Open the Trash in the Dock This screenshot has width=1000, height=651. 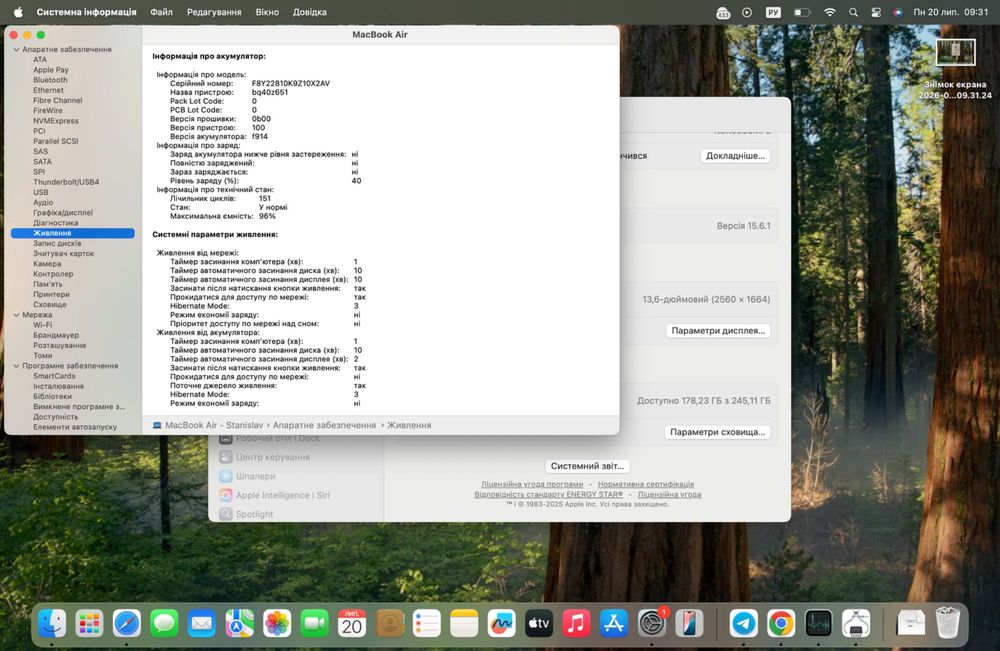click(948, 623)
